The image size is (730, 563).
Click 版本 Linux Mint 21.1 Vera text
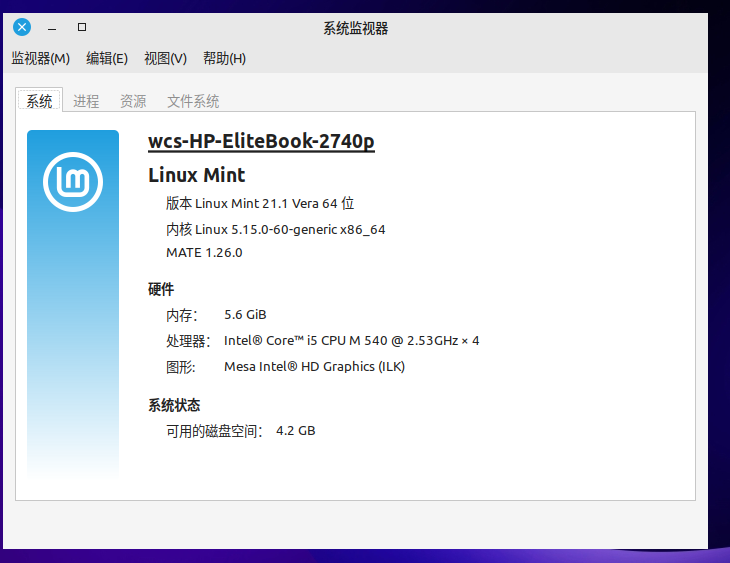260,203
